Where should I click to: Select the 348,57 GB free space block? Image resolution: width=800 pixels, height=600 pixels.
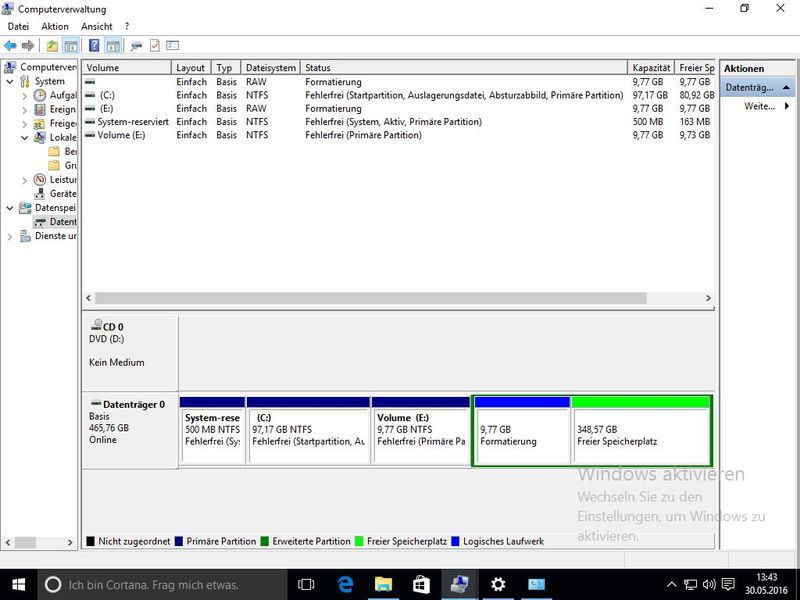point(640,435)
